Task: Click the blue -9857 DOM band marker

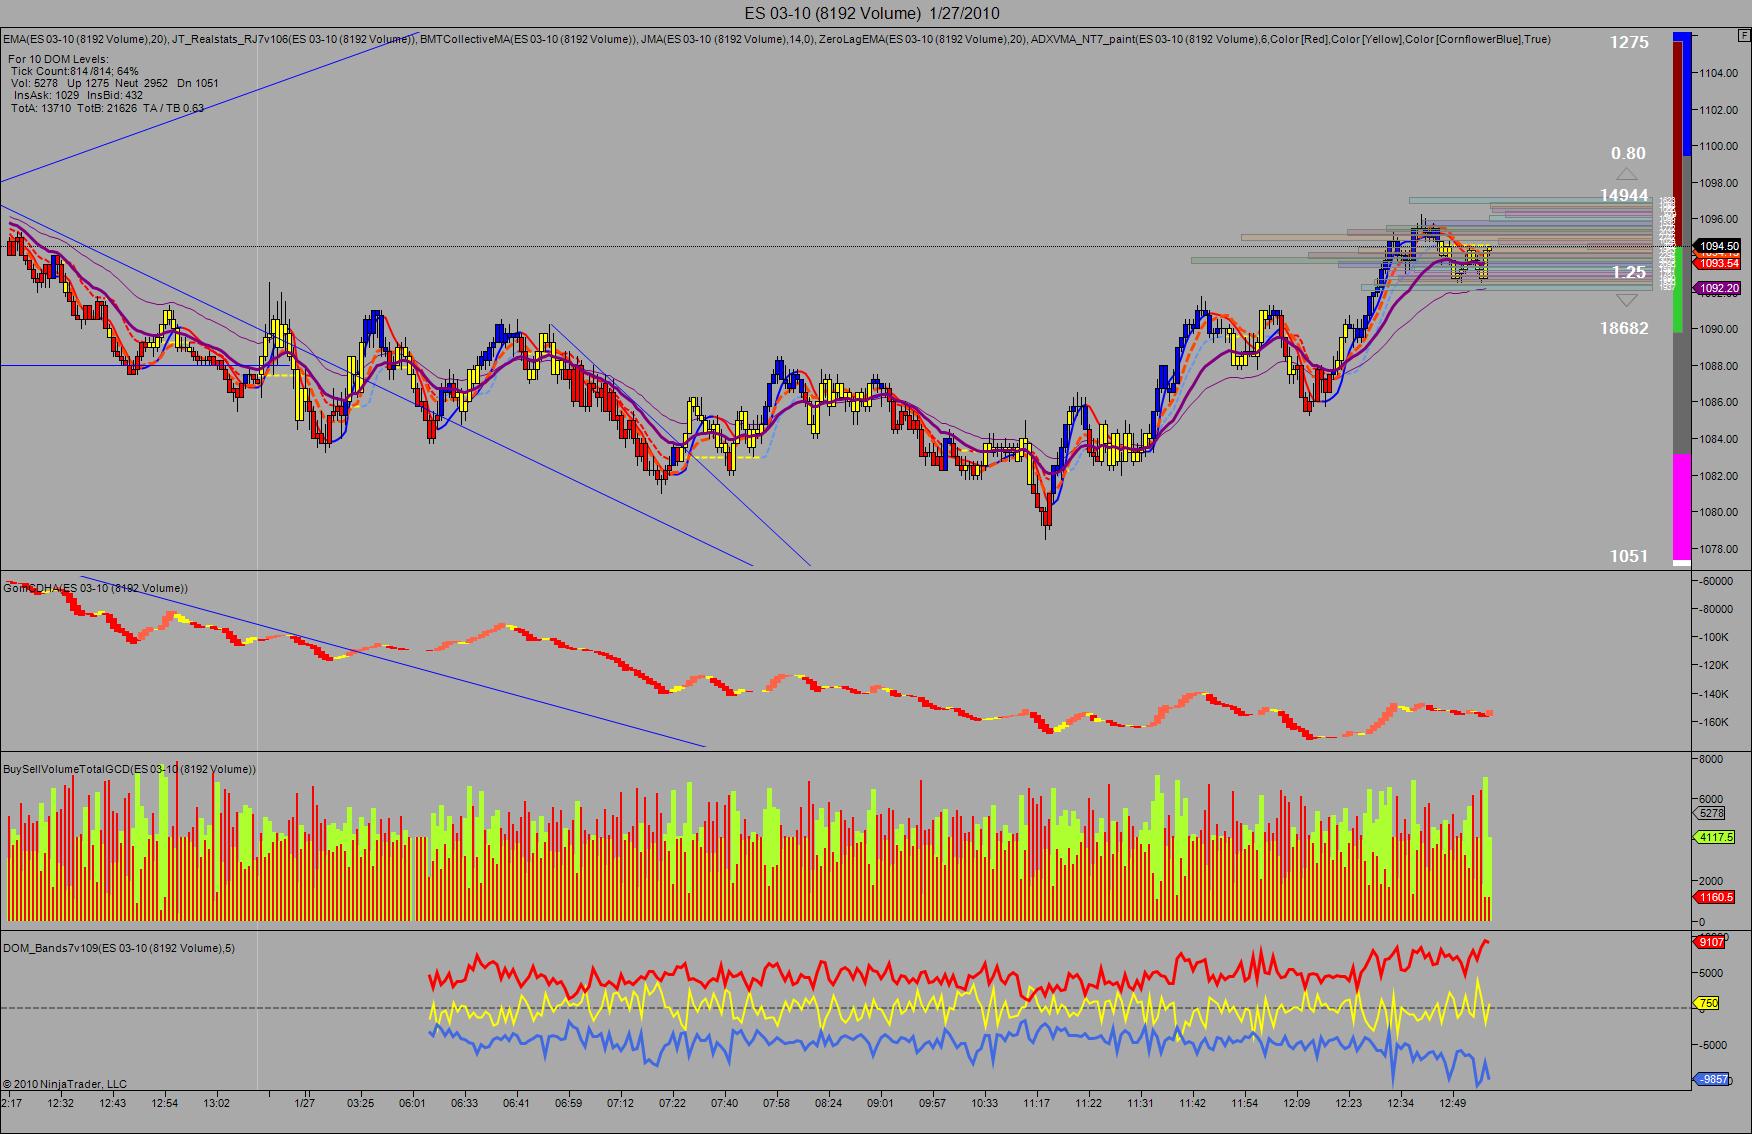Action: [x=1713, y=1079]
